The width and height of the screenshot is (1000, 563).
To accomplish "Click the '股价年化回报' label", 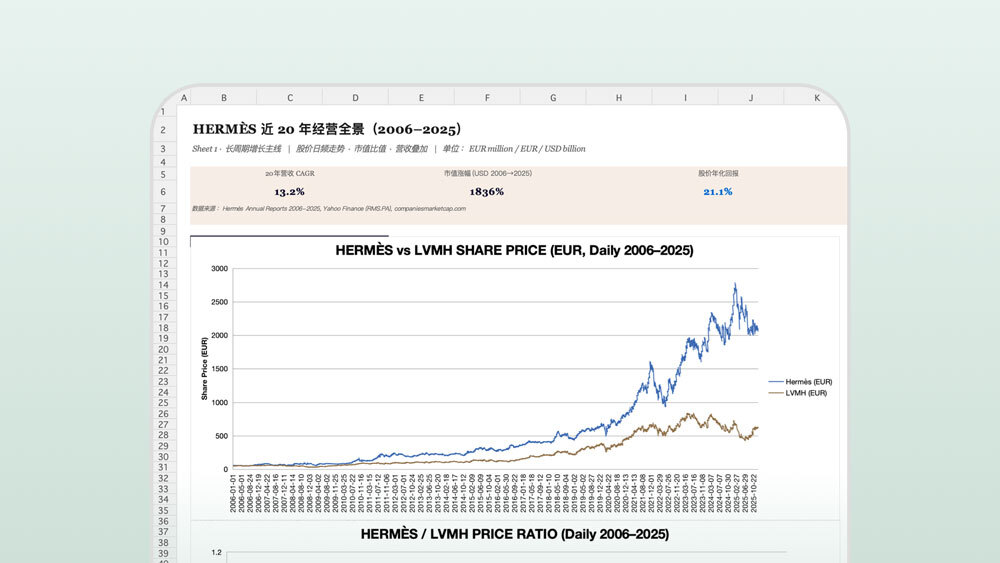I will 718,173.
